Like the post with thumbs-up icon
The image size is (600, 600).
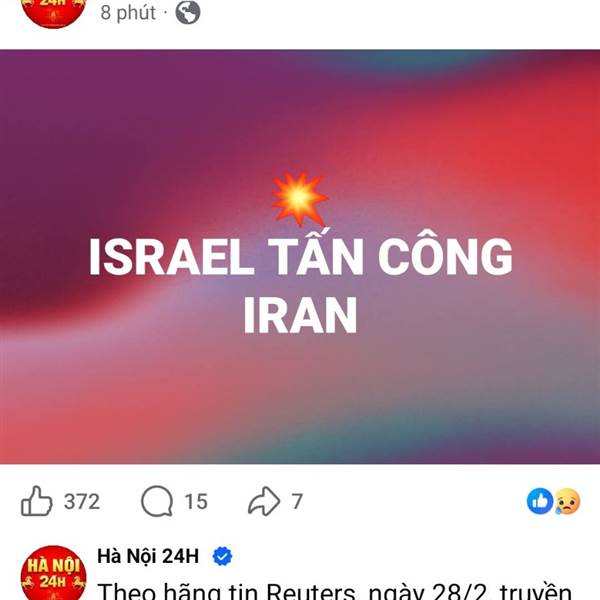tap(36, 501)
